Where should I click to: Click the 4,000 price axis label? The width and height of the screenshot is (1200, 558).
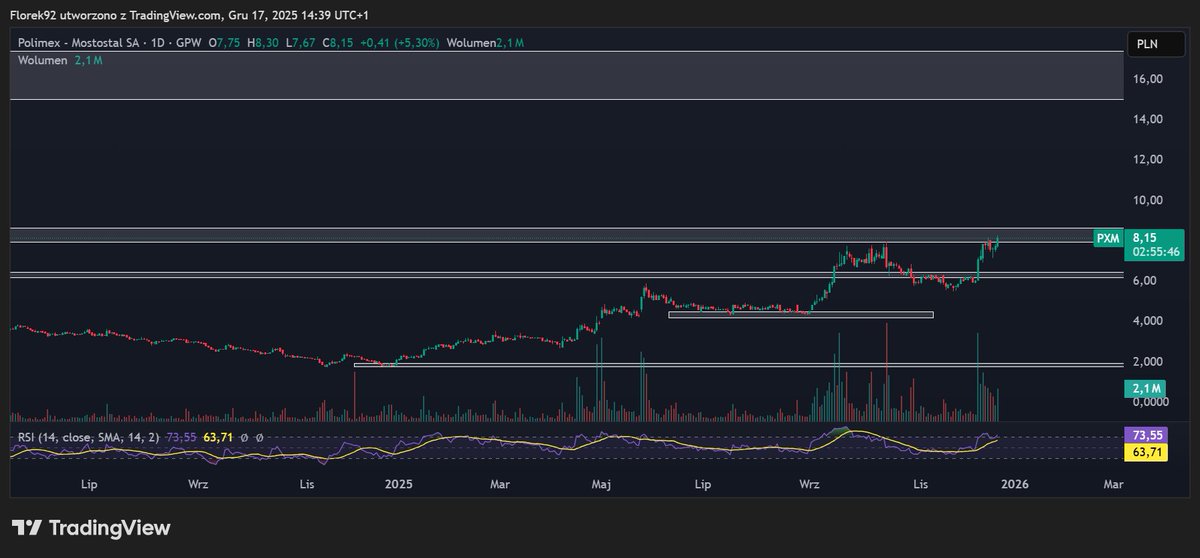(x=1147, y=321)
